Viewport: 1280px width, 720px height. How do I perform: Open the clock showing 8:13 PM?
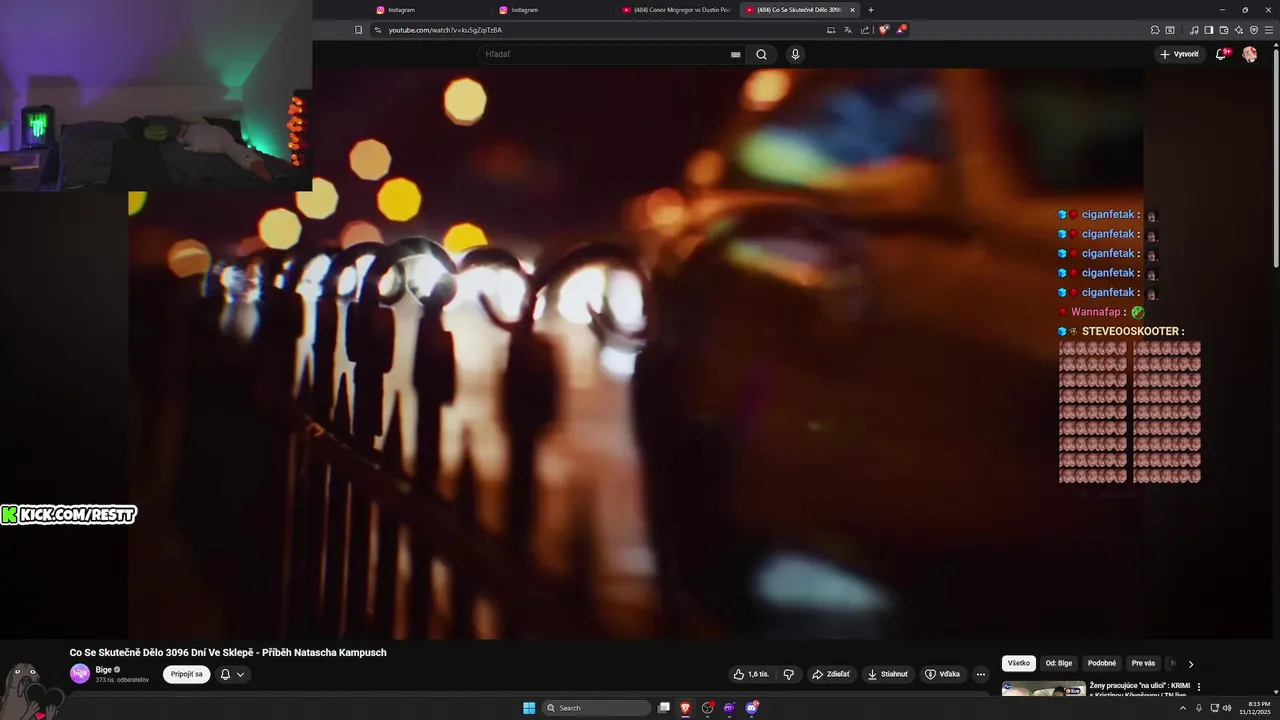point(1254,708)
